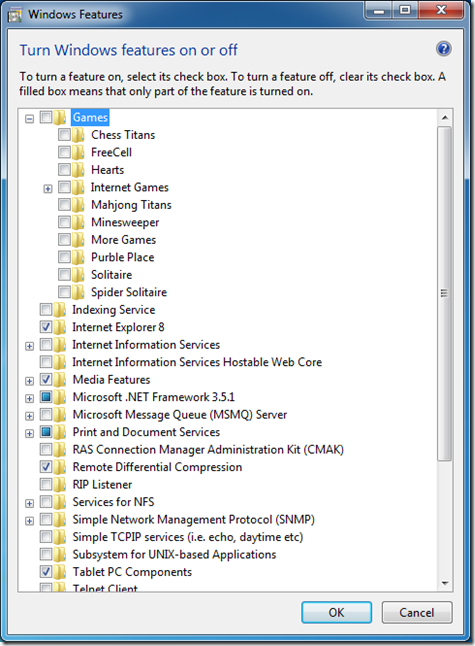Click the Minesweeper folder icon
Screen dimensions: 475x646
click(78, 222)
